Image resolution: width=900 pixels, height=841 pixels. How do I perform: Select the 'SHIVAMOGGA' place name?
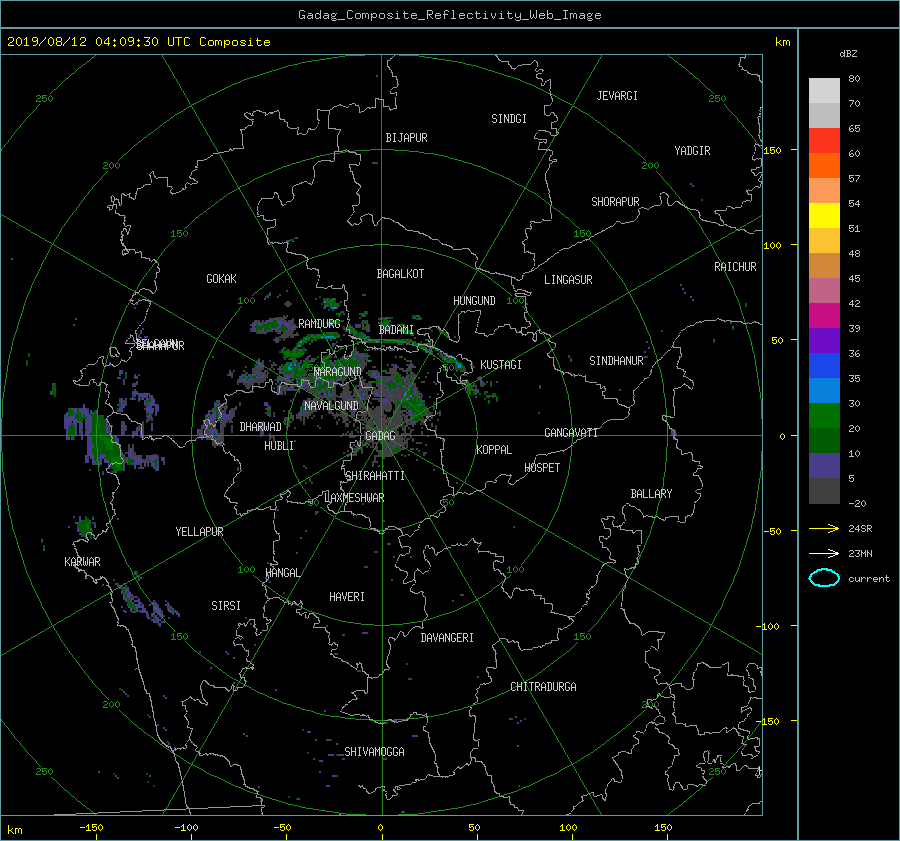[x=374, y=752]
